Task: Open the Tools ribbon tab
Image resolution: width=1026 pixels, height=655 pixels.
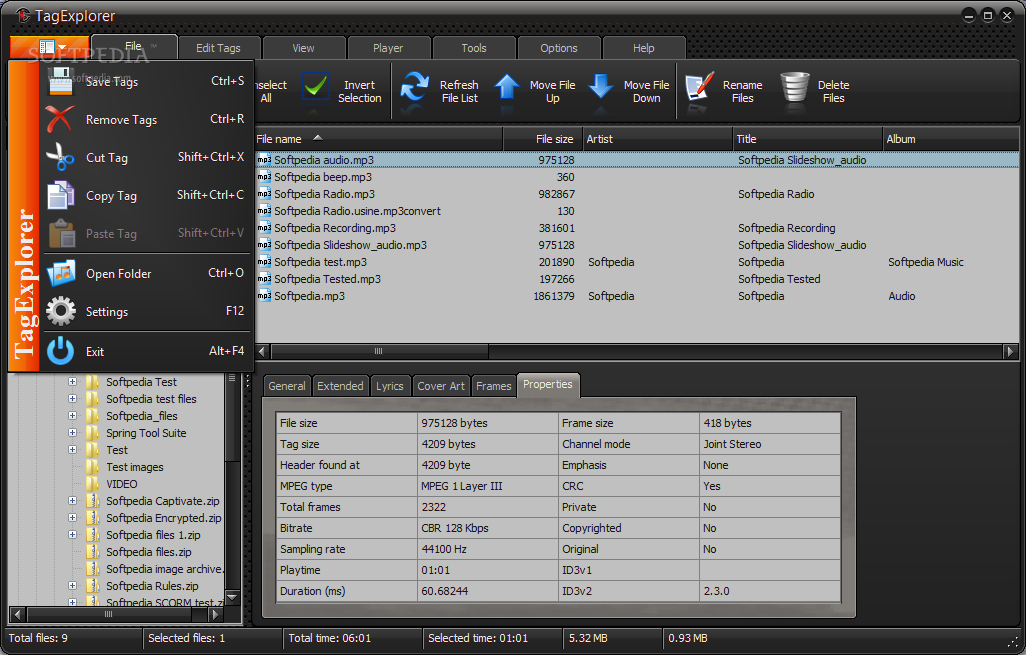Action: pos(474,48)
